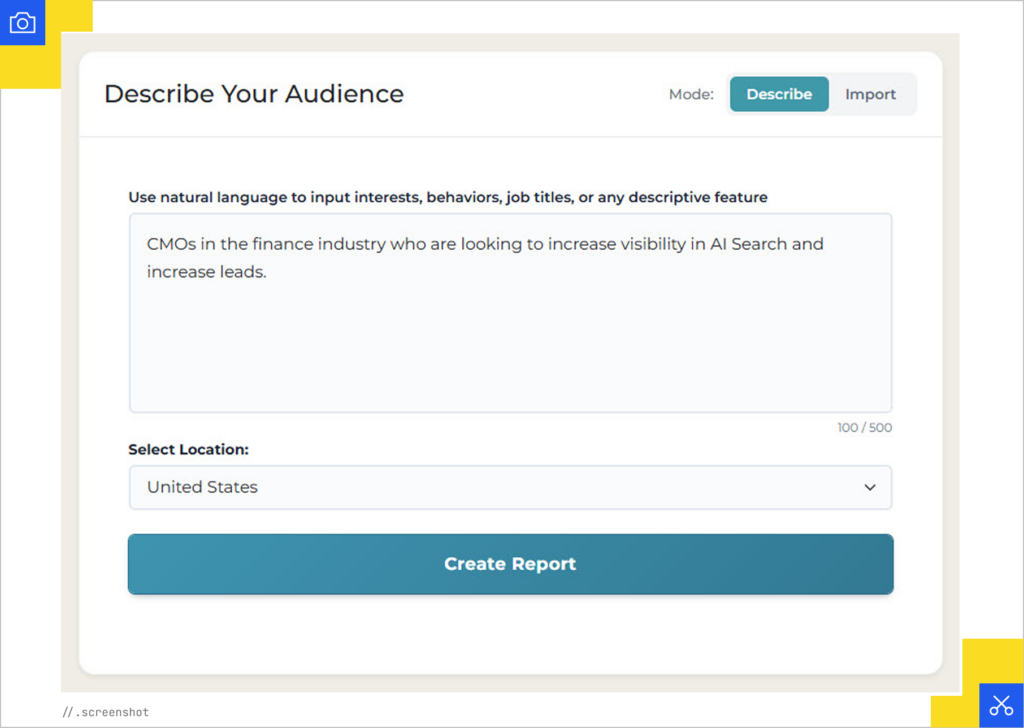This screenshot has height=728, width=1024.
Task: Click the Create Report button
Action: coord(511,564)
